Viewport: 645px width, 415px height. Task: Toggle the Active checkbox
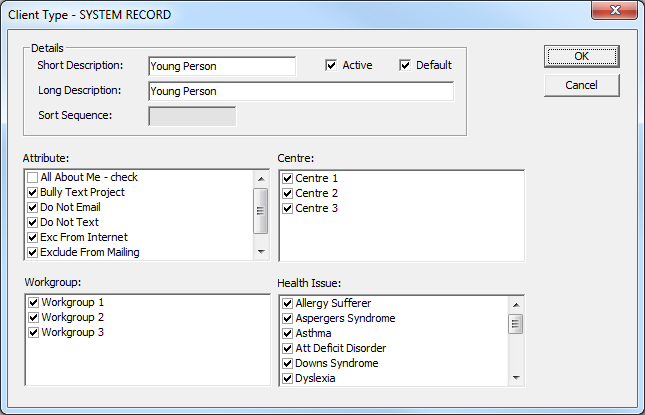pyautogui.click(x=332, y=66)
